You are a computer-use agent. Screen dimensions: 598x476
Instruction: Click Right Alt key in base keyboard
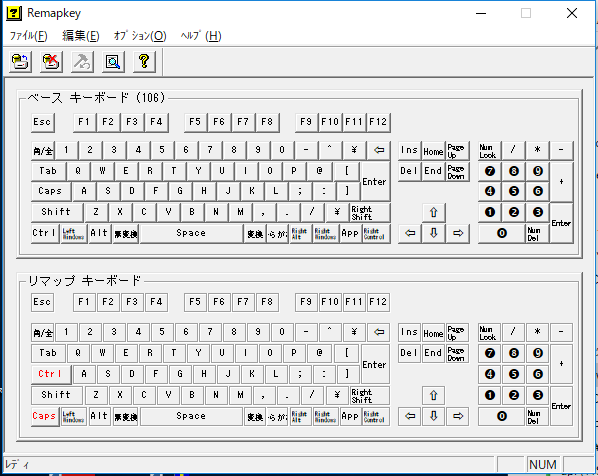(x=301, y=233)
